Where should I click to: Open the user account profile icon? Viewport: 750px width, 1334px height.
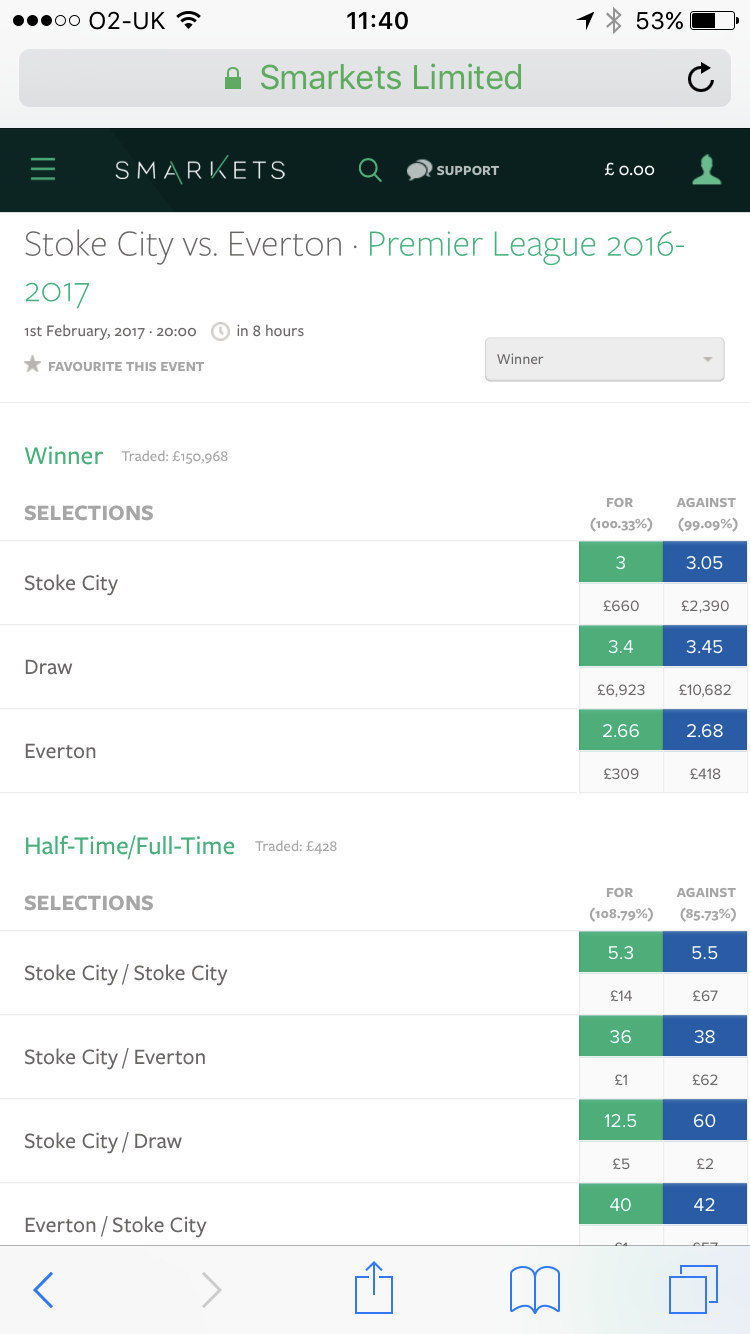click(707, 170)
